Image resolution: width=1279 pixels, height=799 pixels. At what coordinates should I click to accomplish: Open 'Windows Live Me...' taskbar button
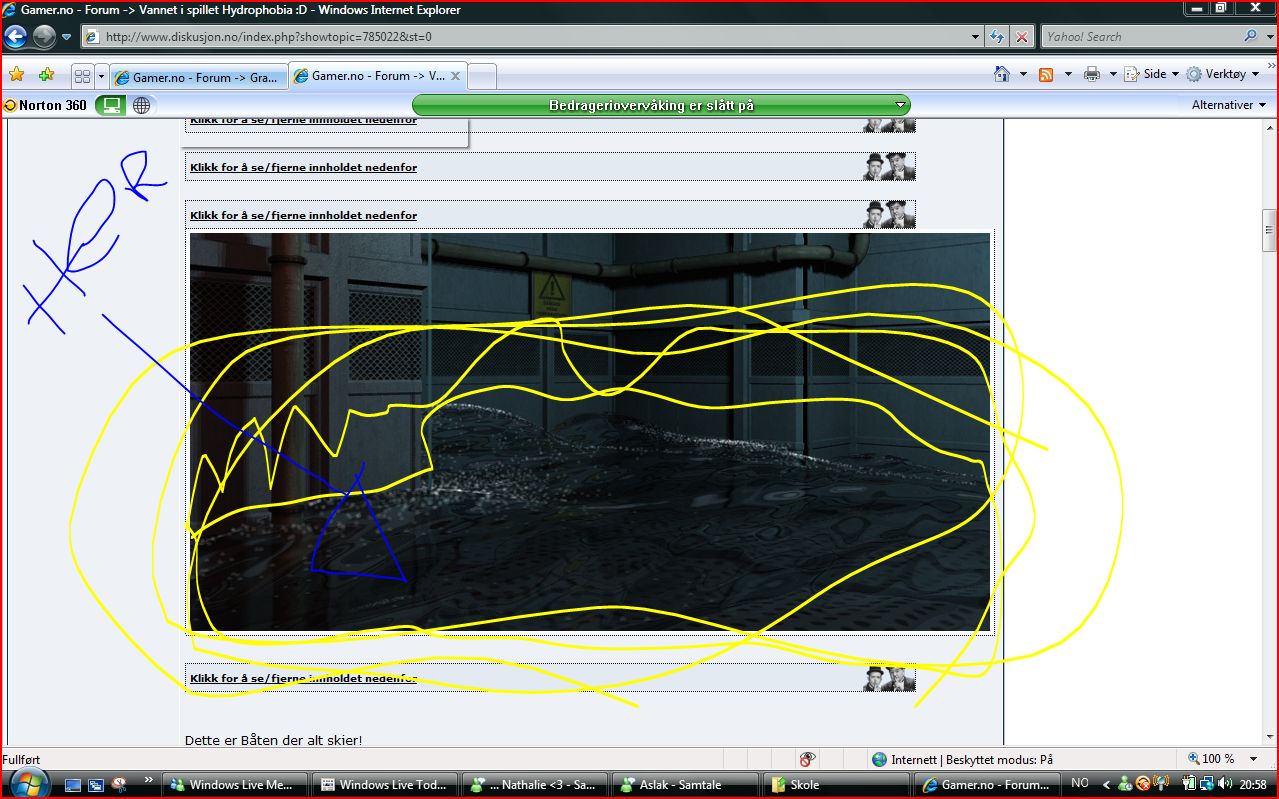point(235,785)
